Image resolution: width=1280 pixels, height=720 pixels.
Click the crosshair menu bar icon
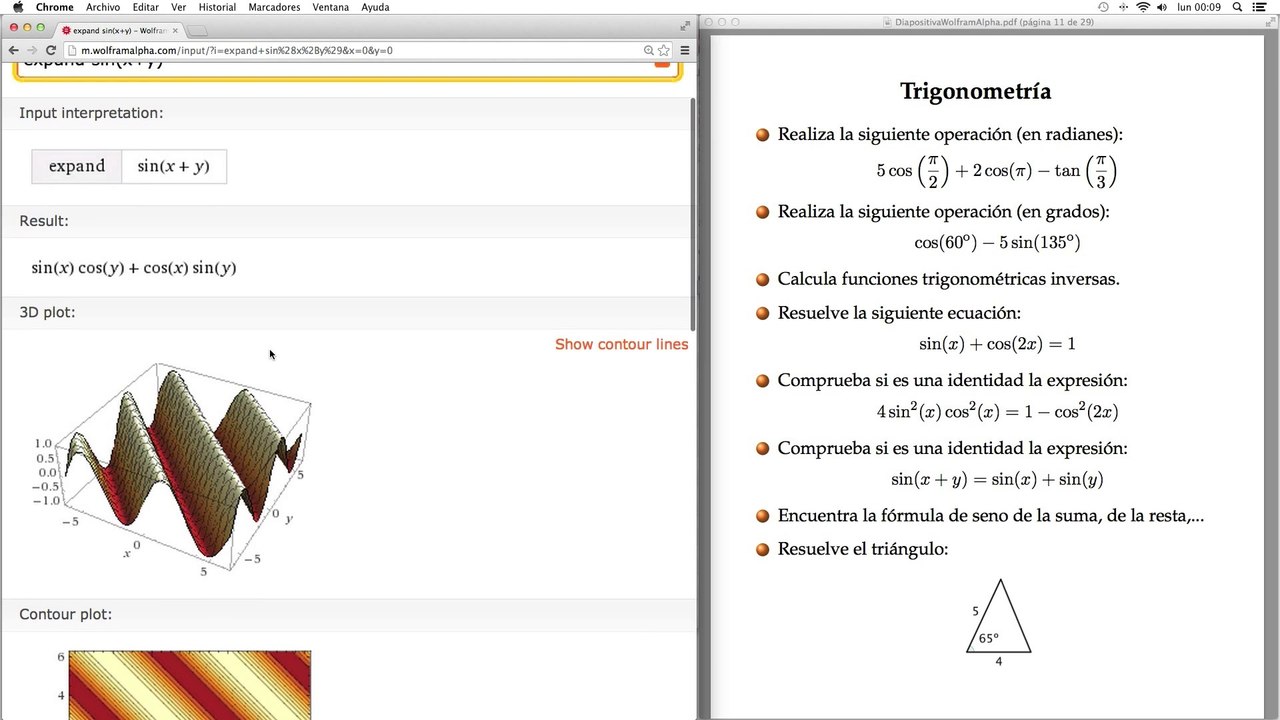pyautogui.click(x=1123, y=7)
